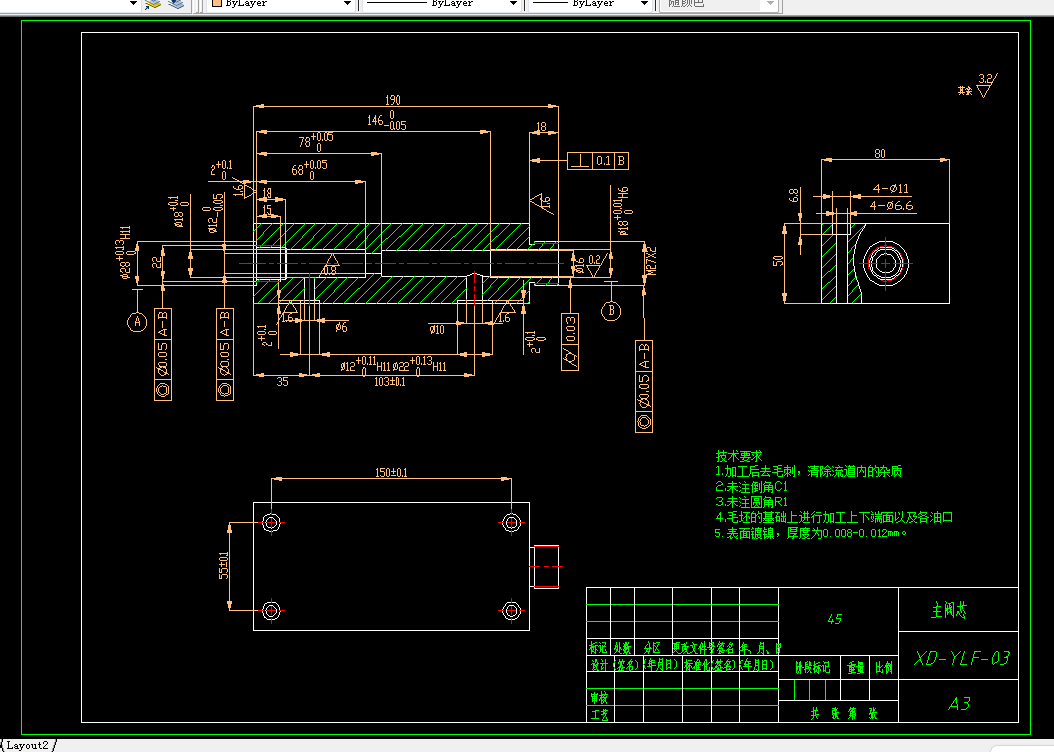Select the perpendicularity tolerance frame 0.1 B
Image resolution: width=1054 pixels, height=752 pixels.
tap(598, 161)
